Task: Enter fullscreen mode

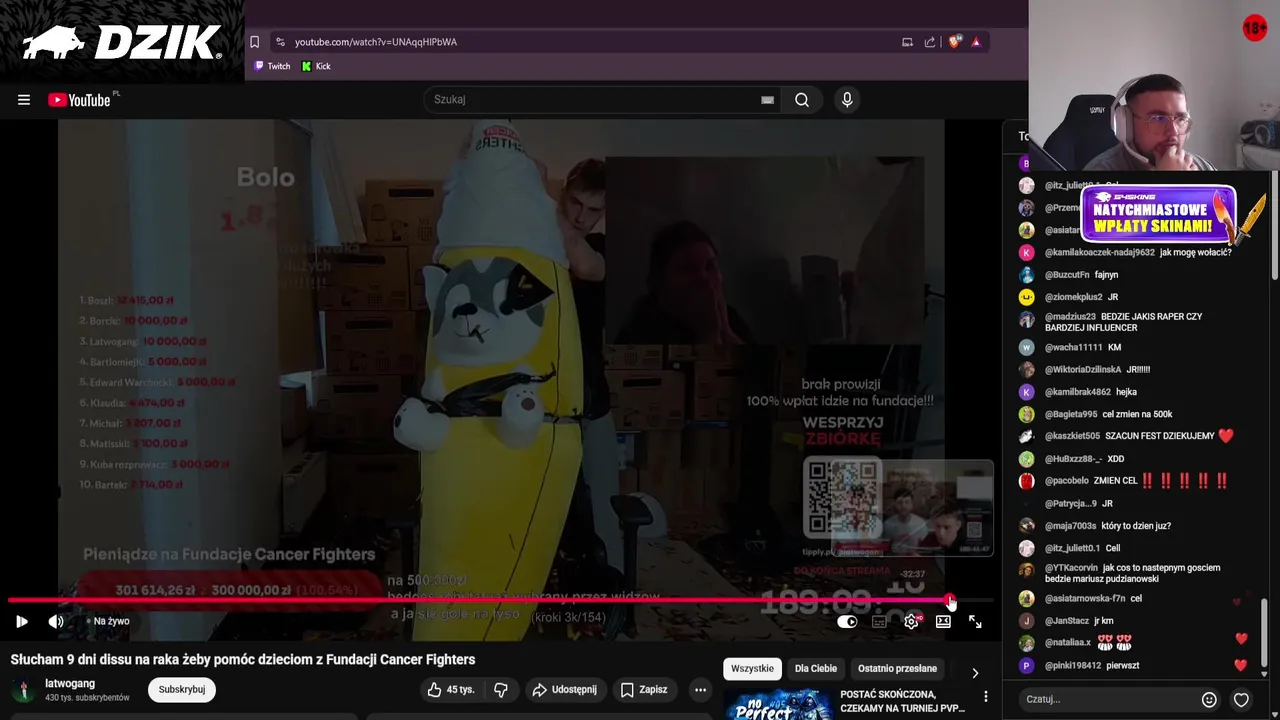Action: point(975,622)
